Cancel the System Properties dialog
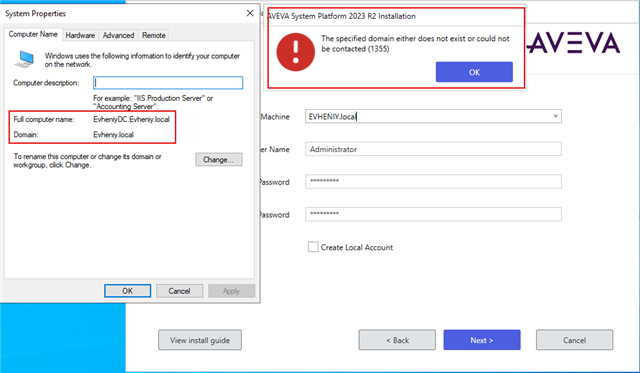640x373 pixels. coord(179,291)
